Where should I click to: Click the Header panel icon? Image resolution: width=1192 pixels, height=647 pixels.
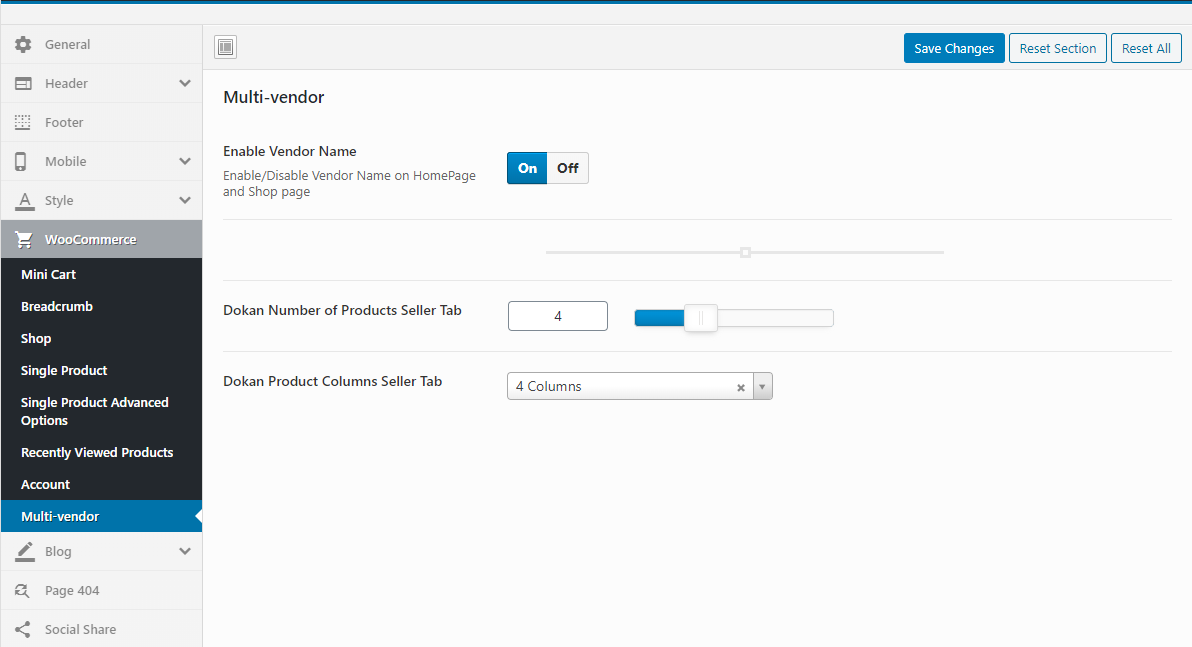[24, 83]
